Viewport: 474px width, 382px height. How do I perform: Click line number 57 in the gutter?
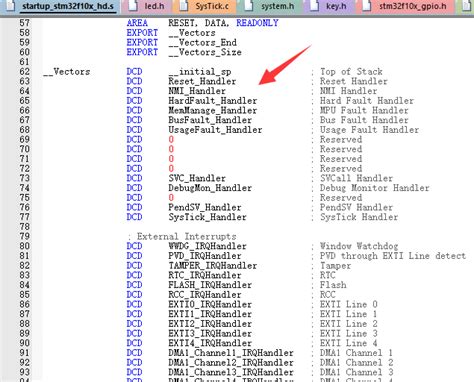25,23
